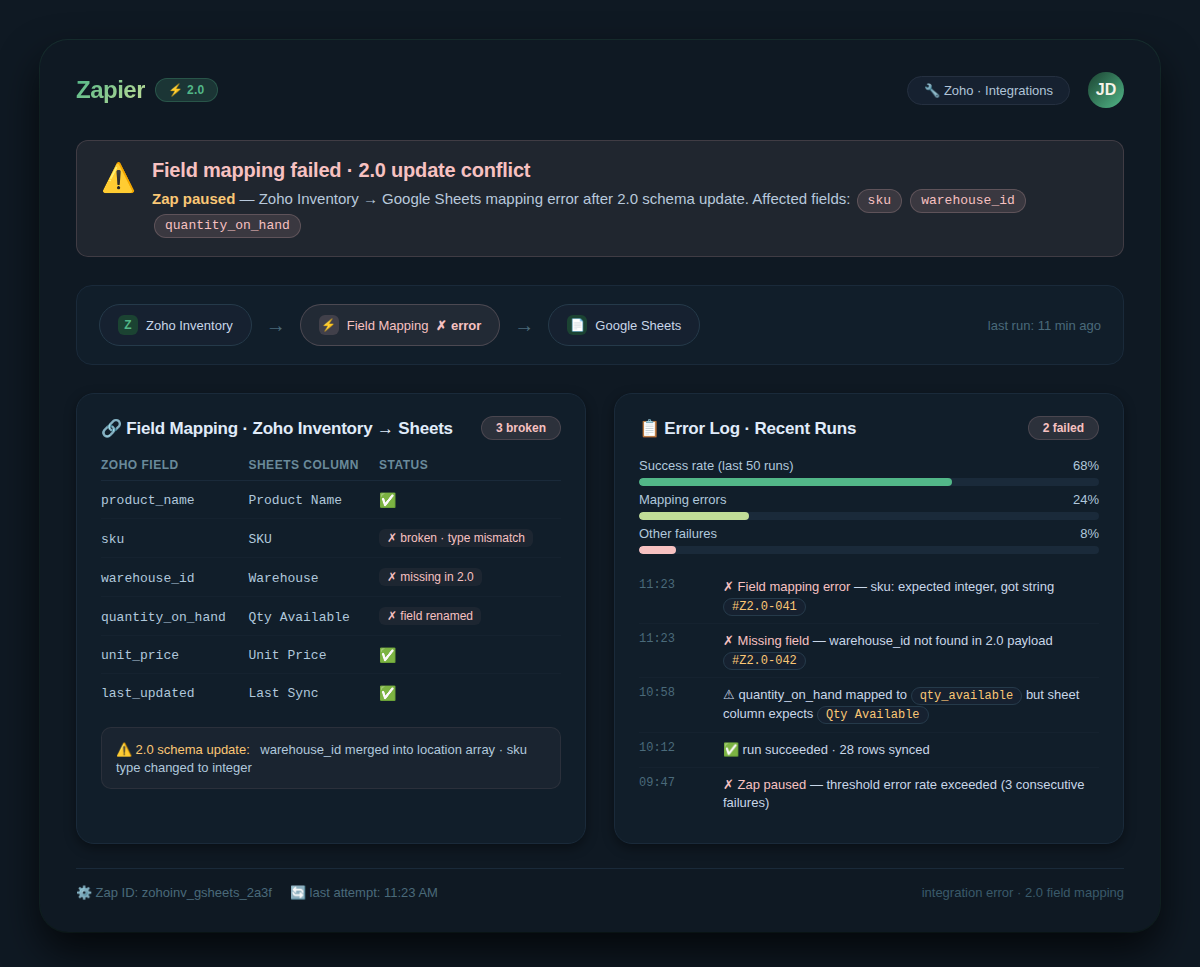Image resolution: width=1200 pixels, height=967 pixels.
Task: Click the 68% success rate value
Action: click(x=1086, y=466)
